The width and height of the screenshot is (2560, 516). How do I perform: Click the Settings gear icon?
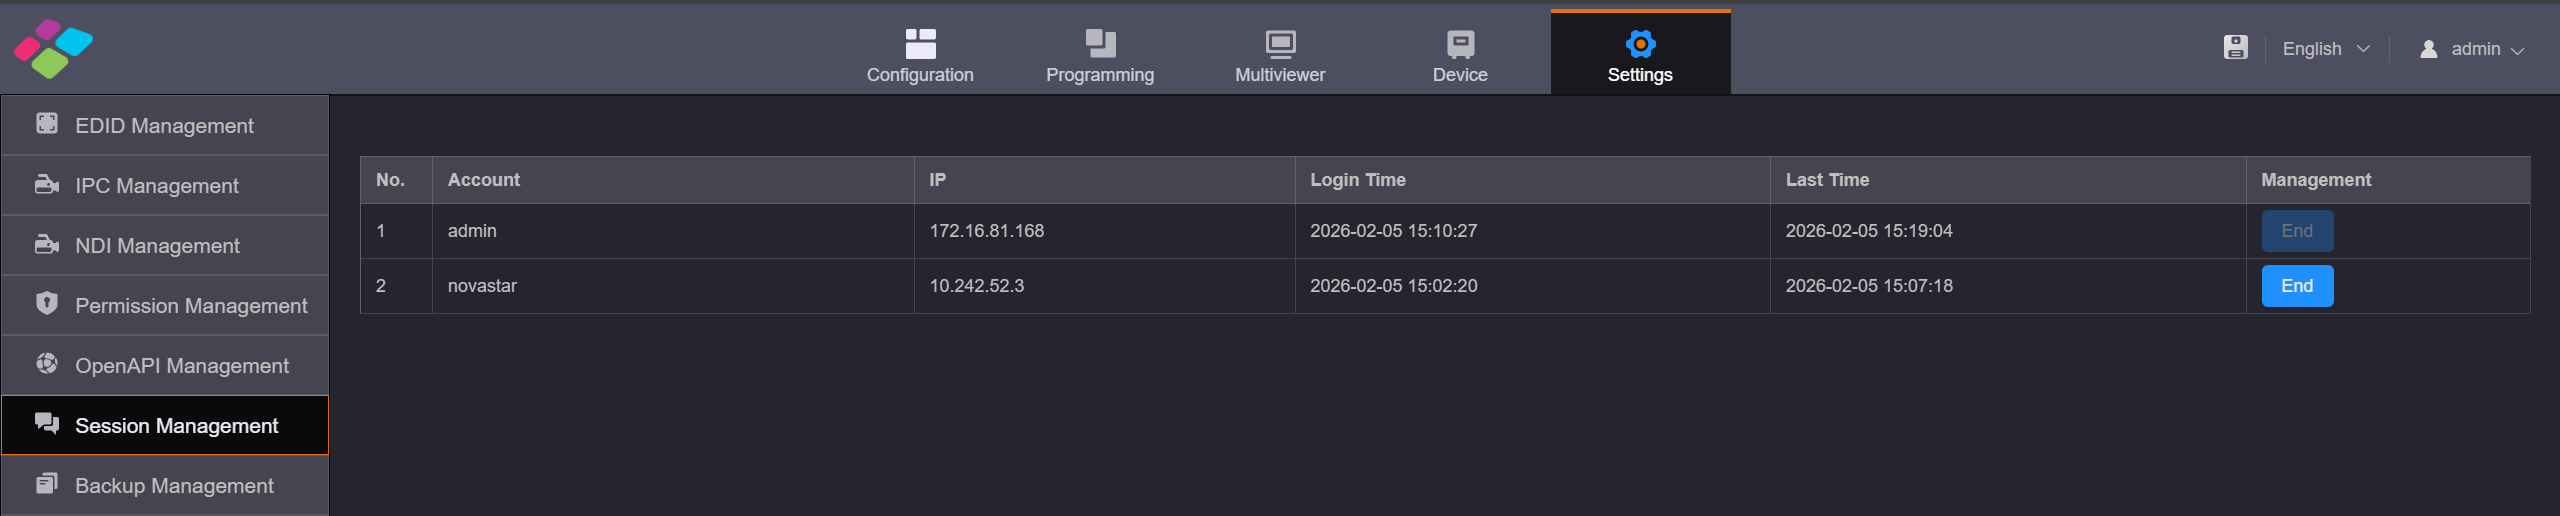click(1640, 44)
